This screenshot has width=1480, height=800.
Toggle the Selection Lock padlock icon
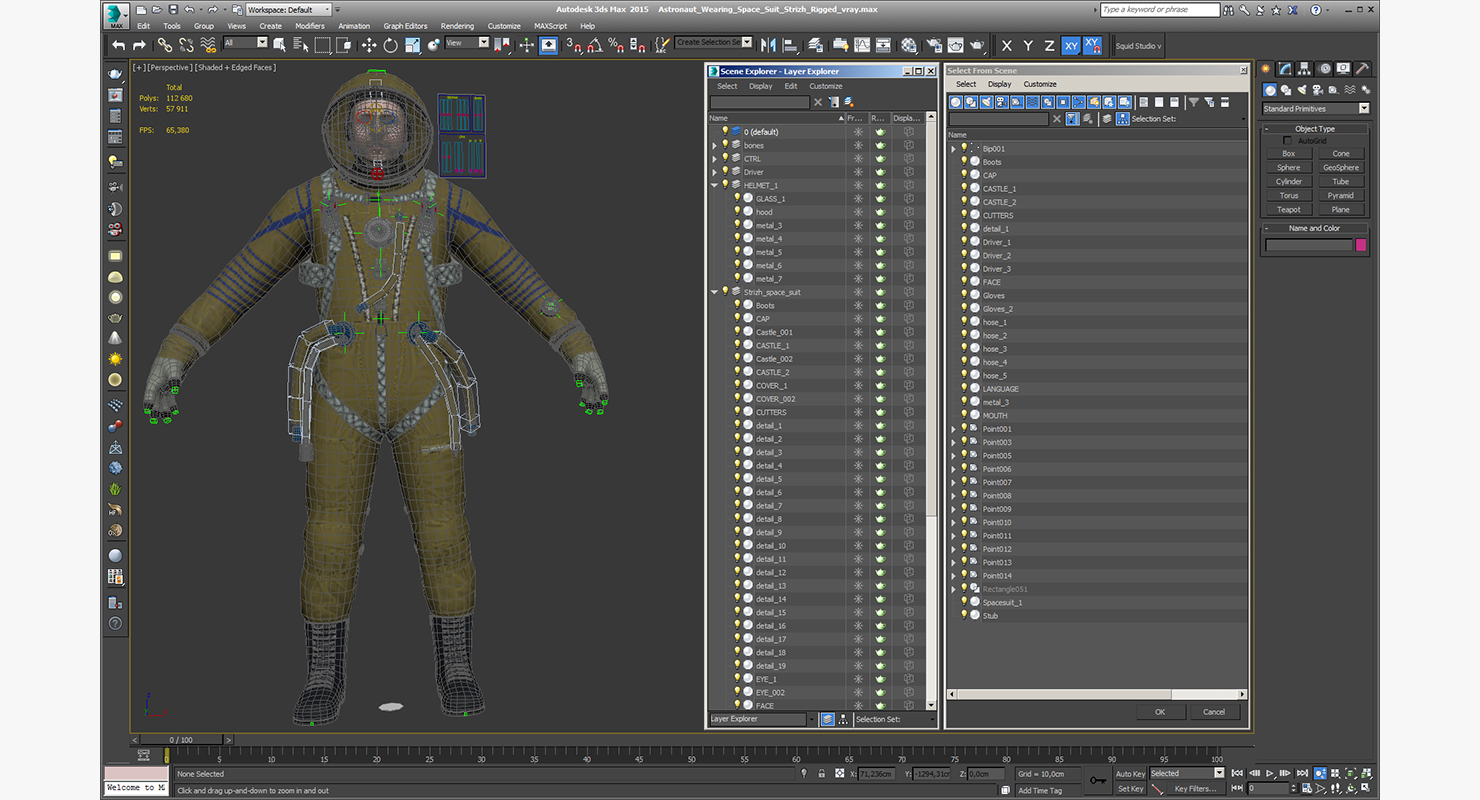click(x=822, y=773)
